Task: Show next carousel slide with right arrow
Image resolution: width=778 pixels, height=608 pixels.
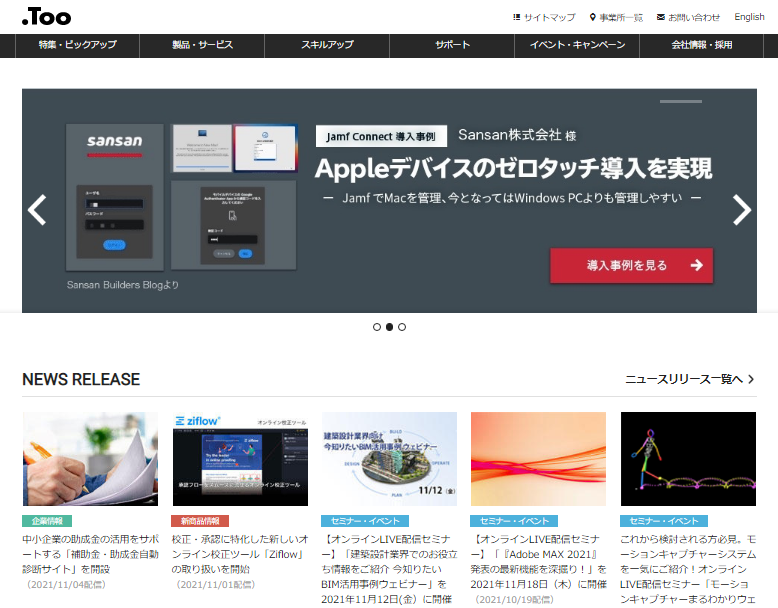Action: pyautogui.click(x=742, y=209)
